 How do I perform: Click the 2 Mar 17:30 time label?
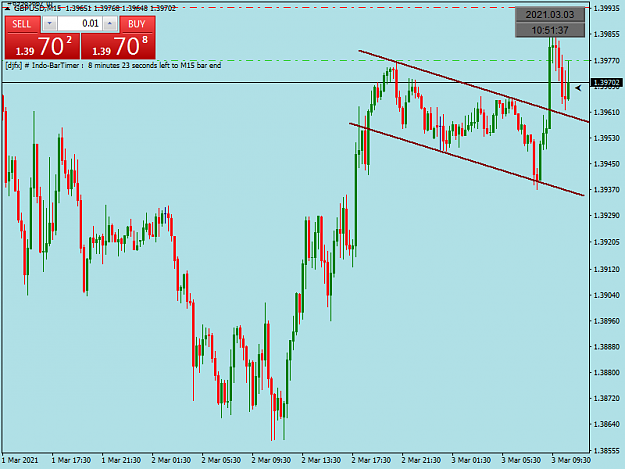(371, 460)
